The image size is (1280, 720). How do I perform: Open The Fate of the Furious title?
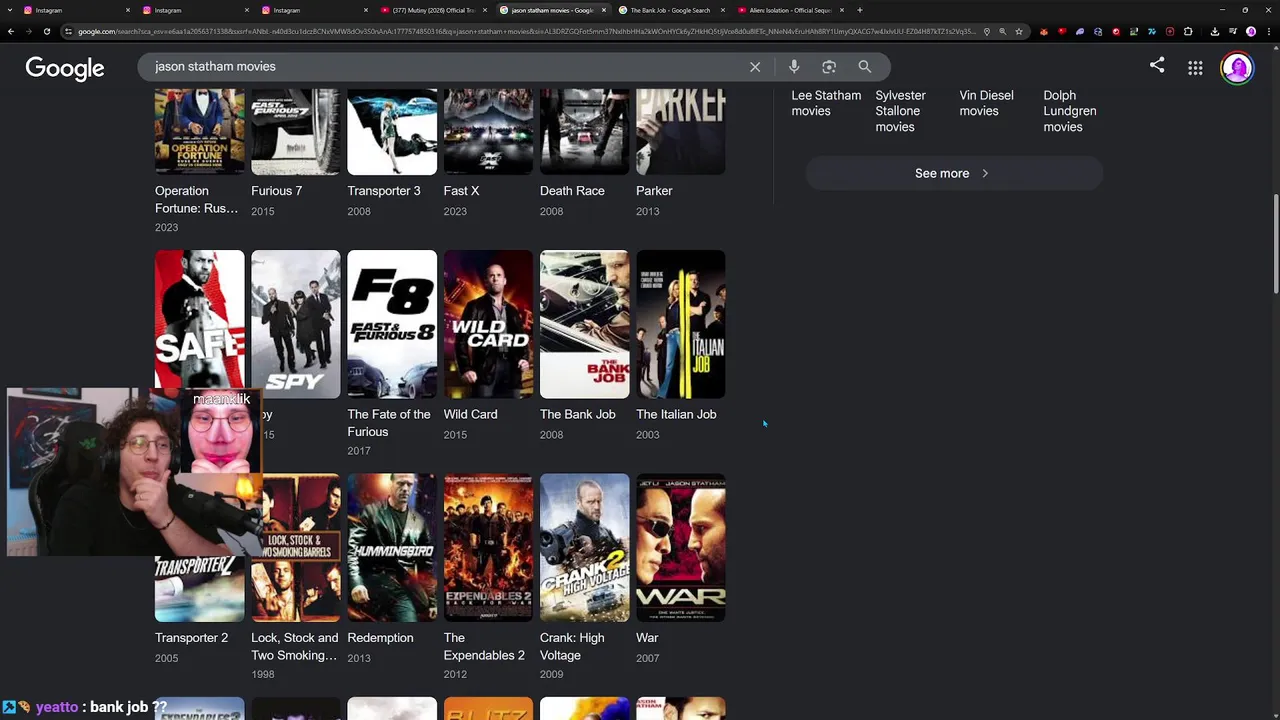389,423
